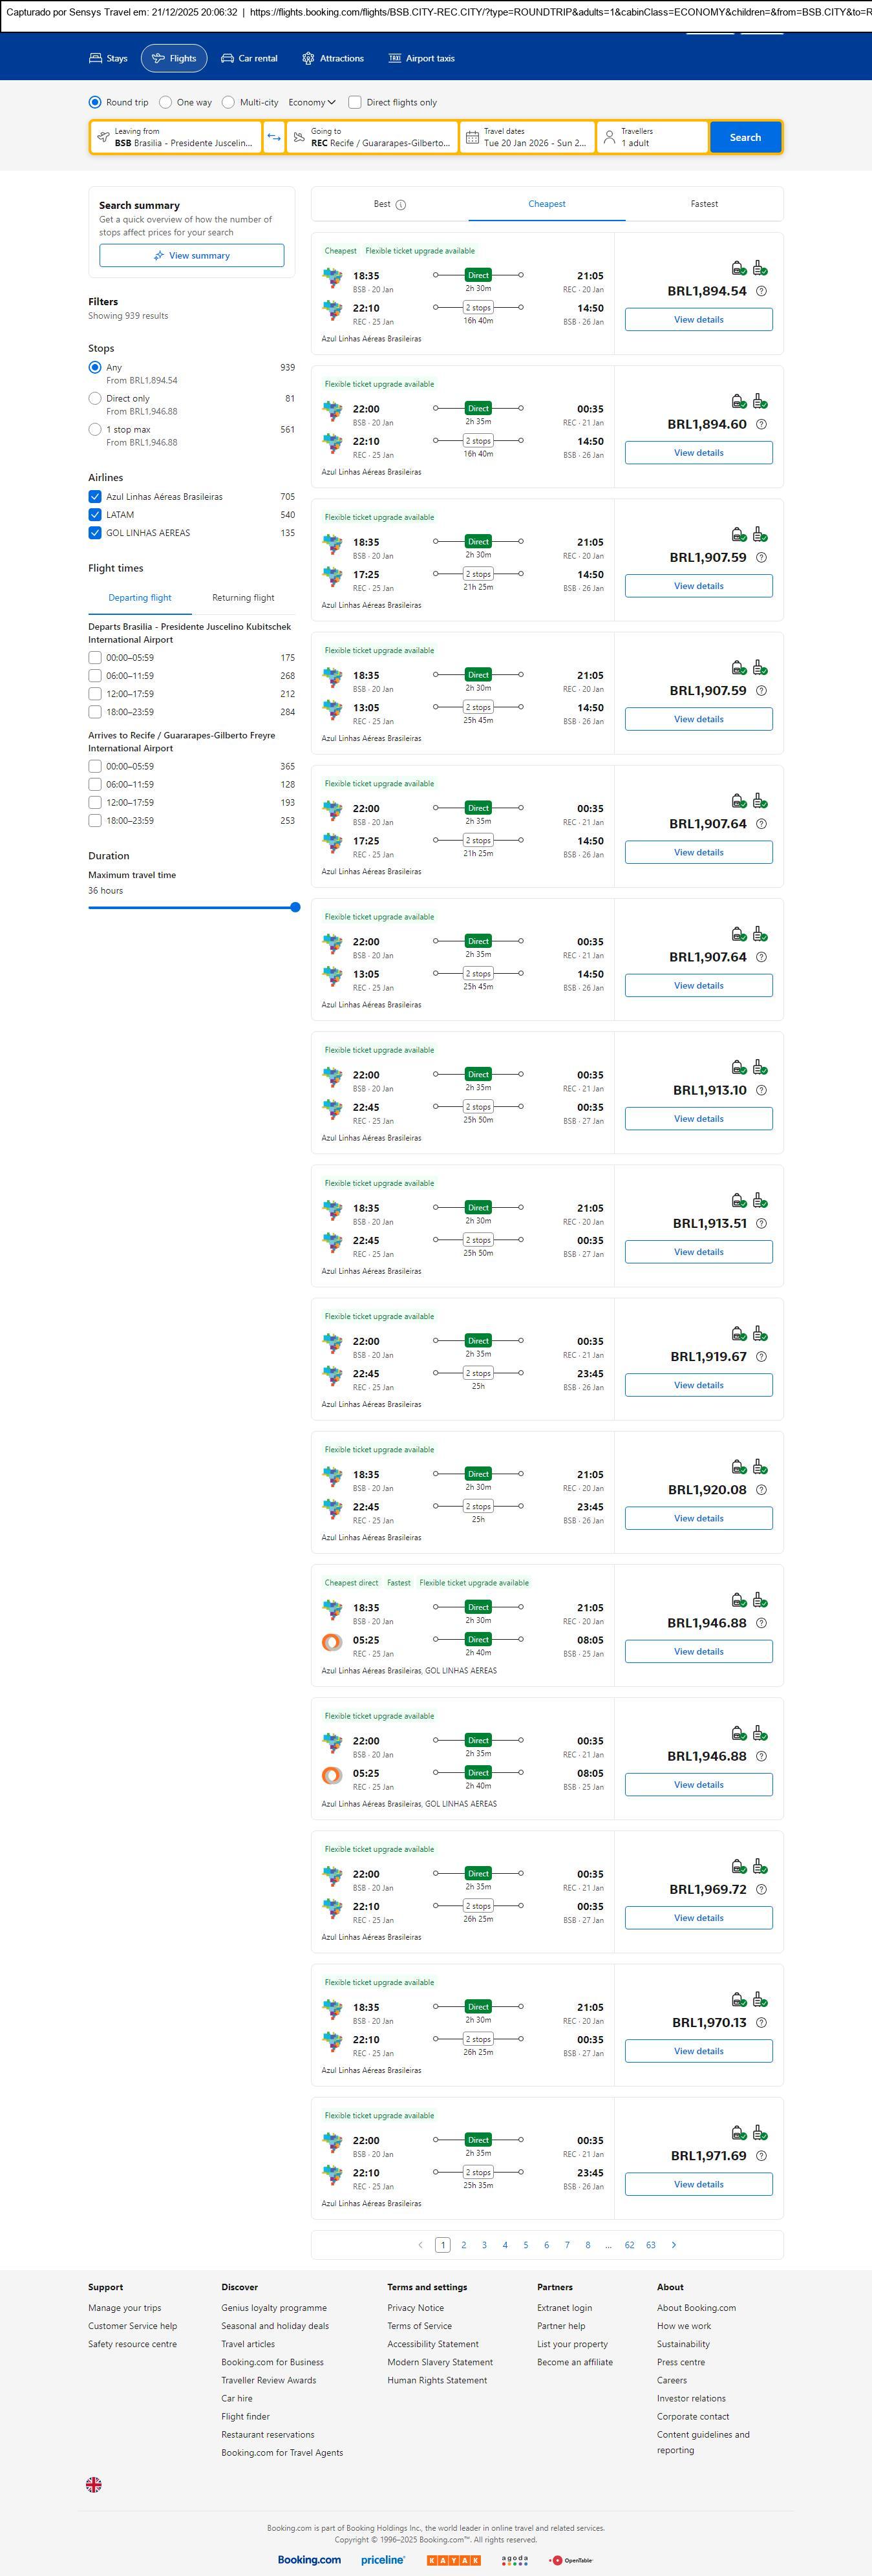Open the Economy cabin class dropdown

[x=311, y=102]
